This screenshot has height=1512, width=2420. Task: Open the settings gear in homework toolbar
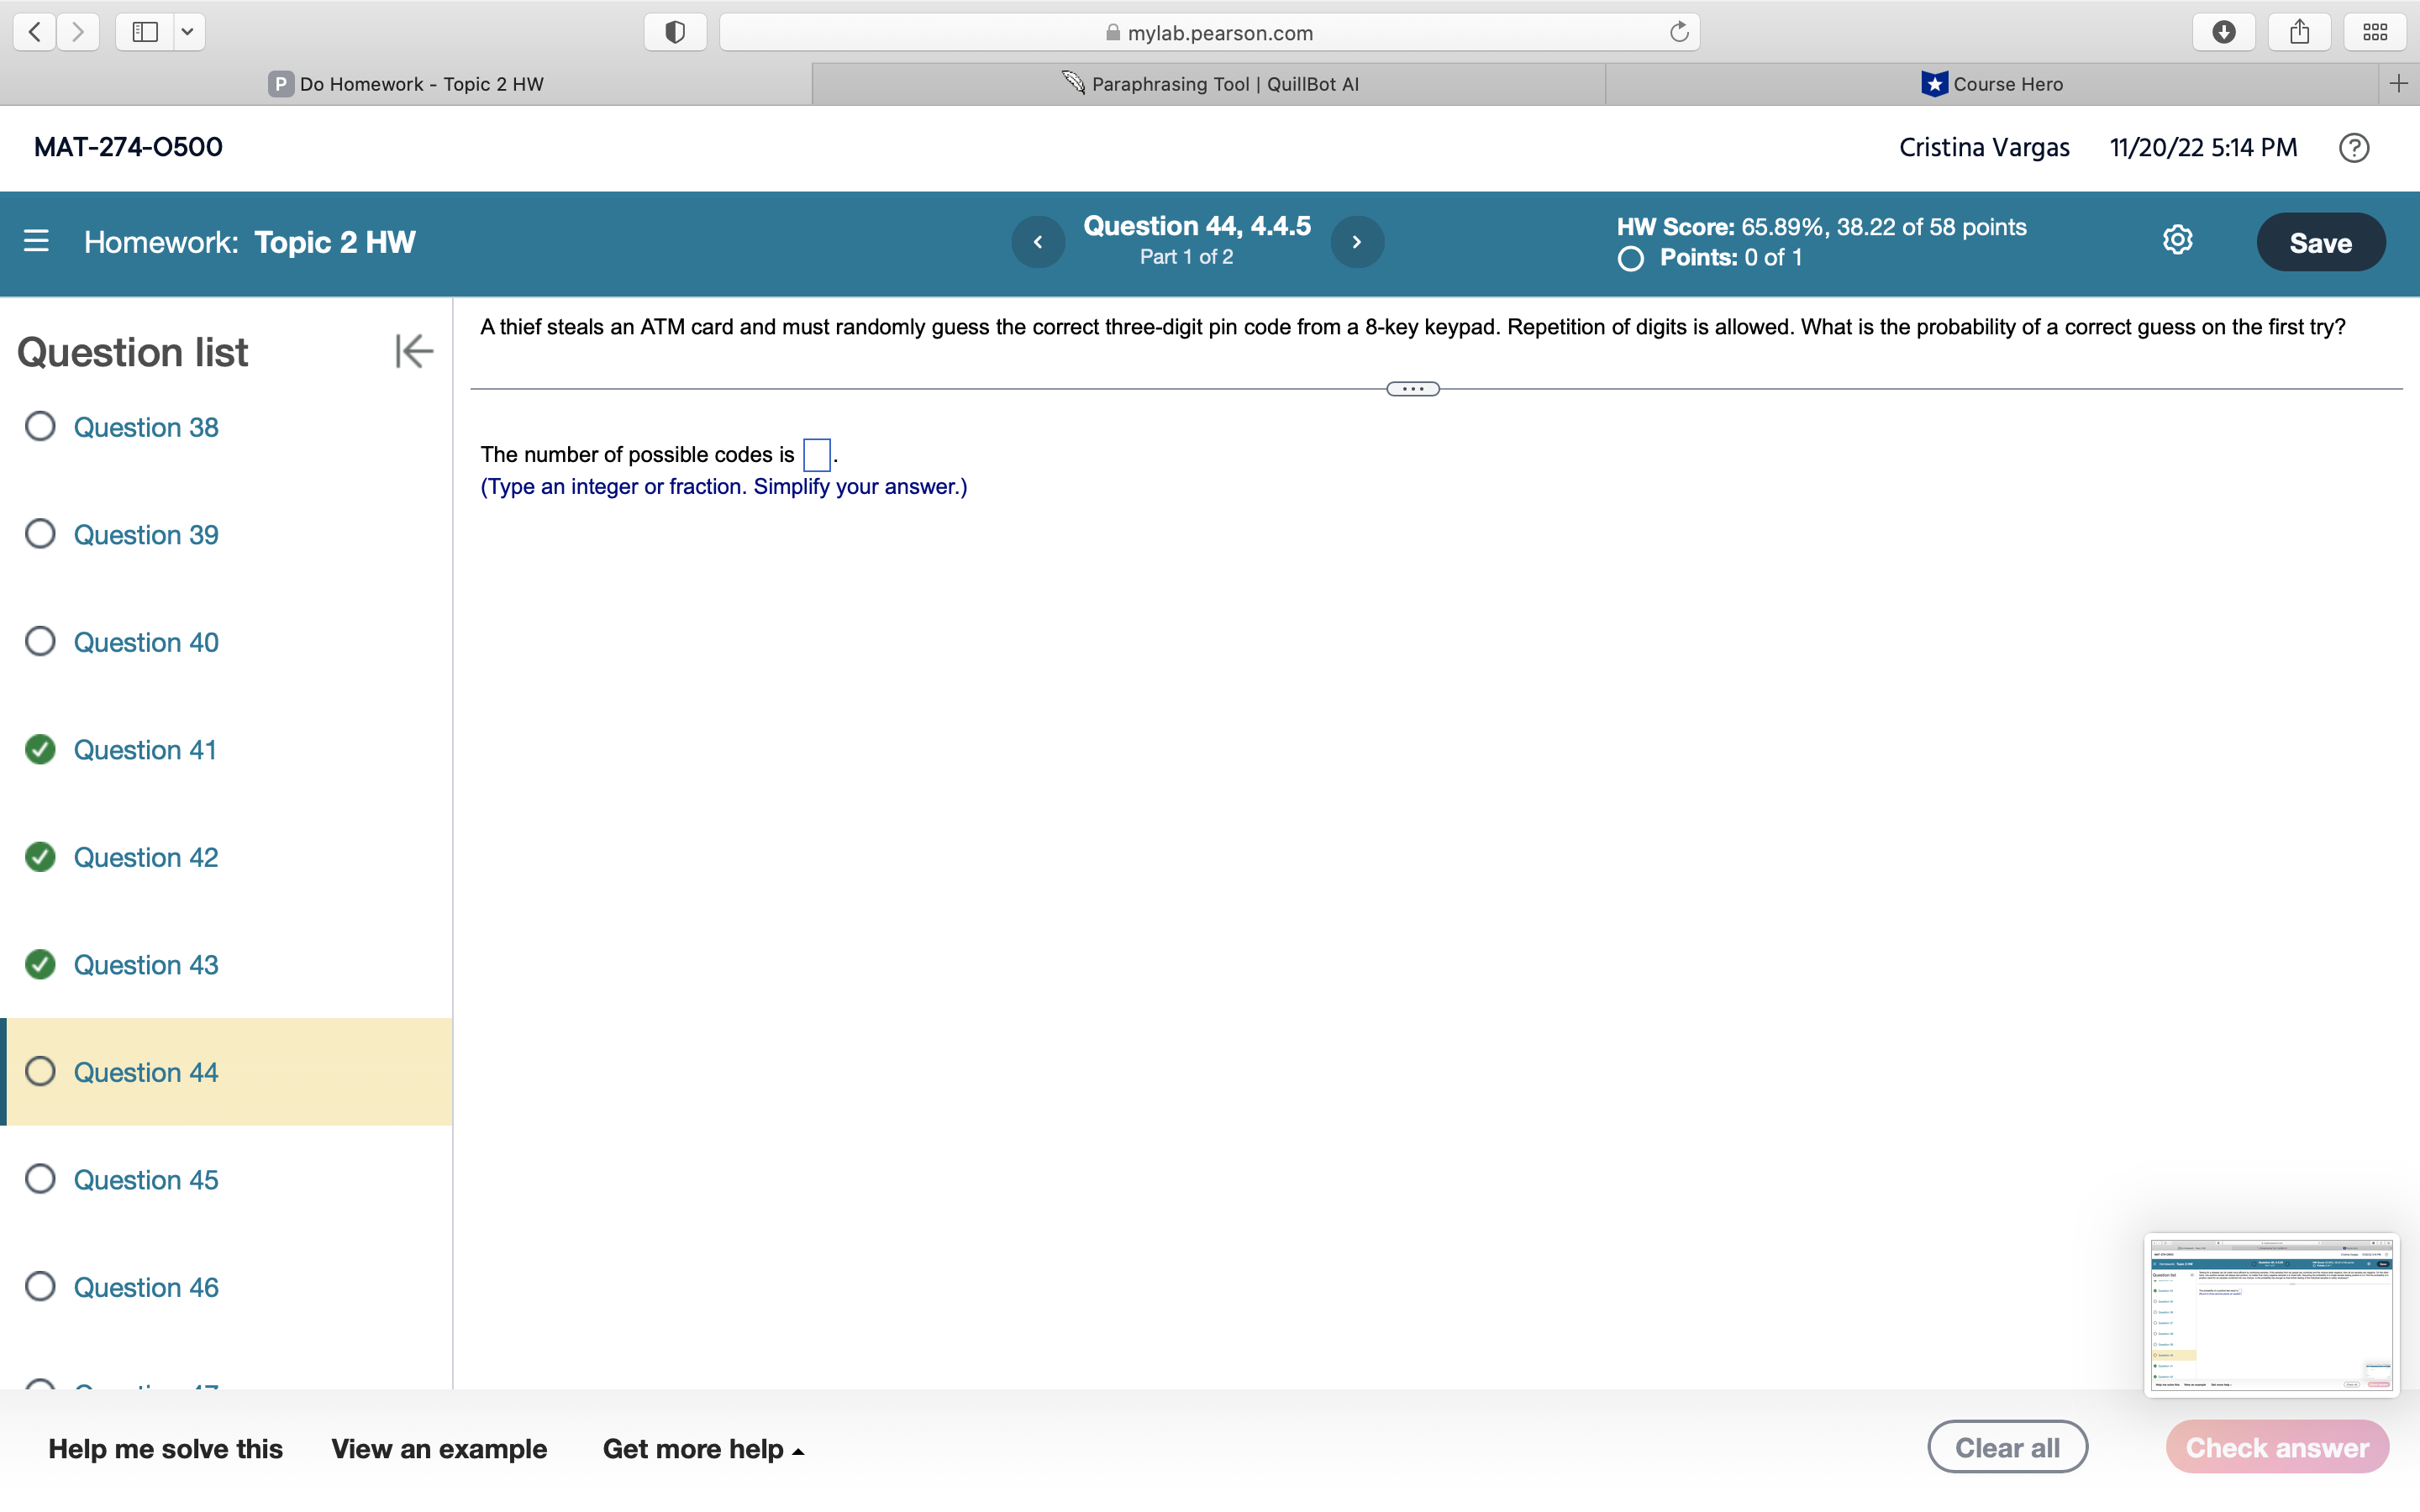[2177, 240]
